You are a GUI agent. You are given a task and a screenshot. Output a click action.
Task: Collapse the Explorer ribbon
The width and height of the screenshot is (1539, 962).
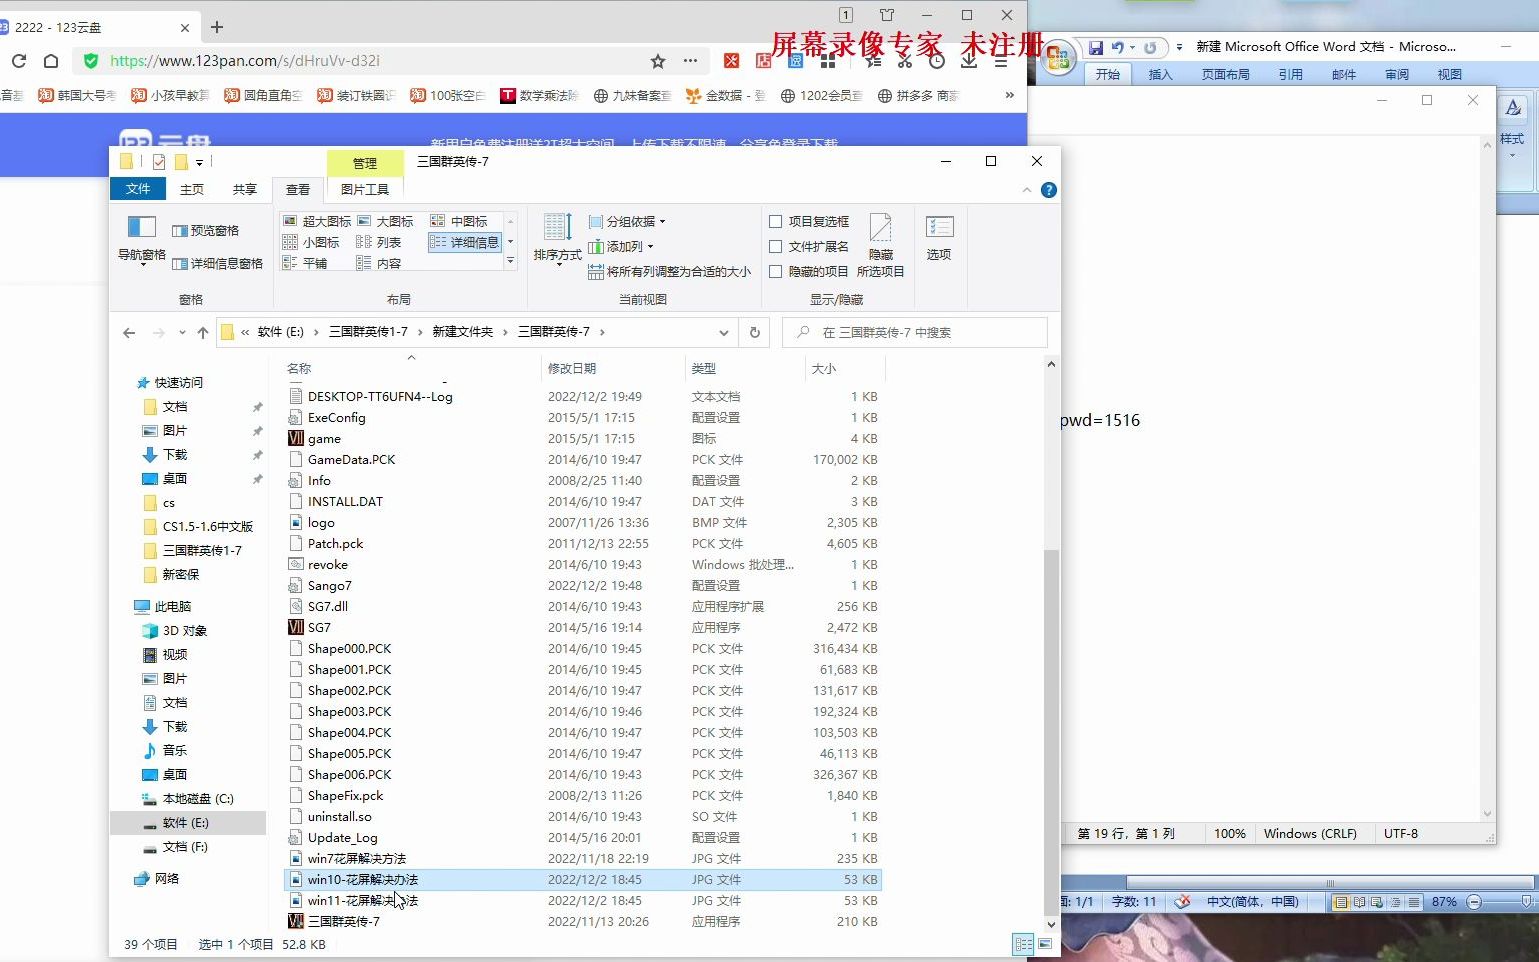click(1026, 190)
